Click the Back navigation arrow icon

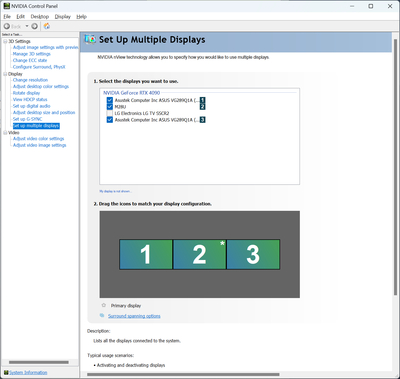tap(7, 26)
